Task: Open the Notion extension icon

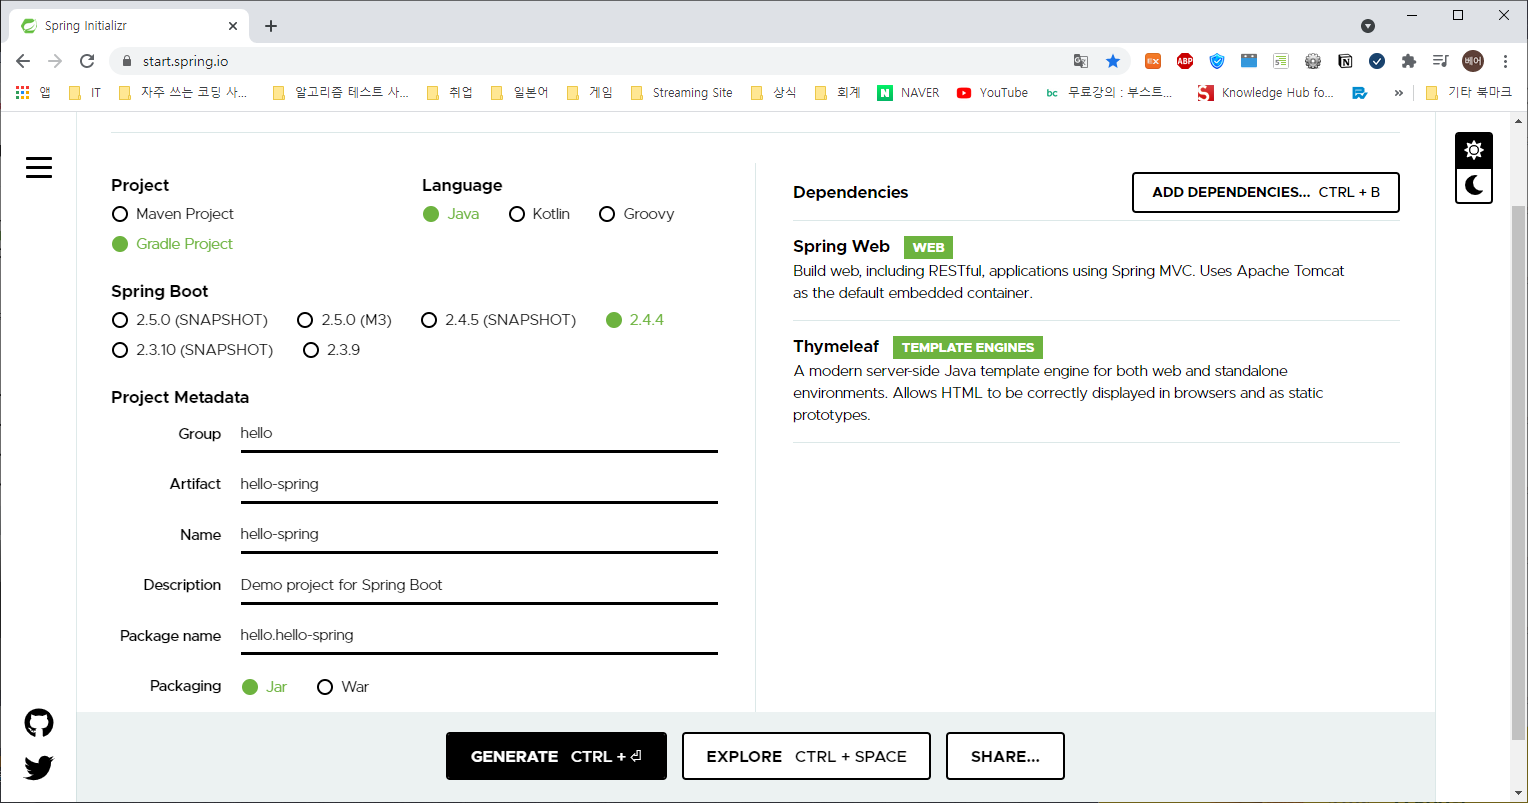Action: point(1345,61)
